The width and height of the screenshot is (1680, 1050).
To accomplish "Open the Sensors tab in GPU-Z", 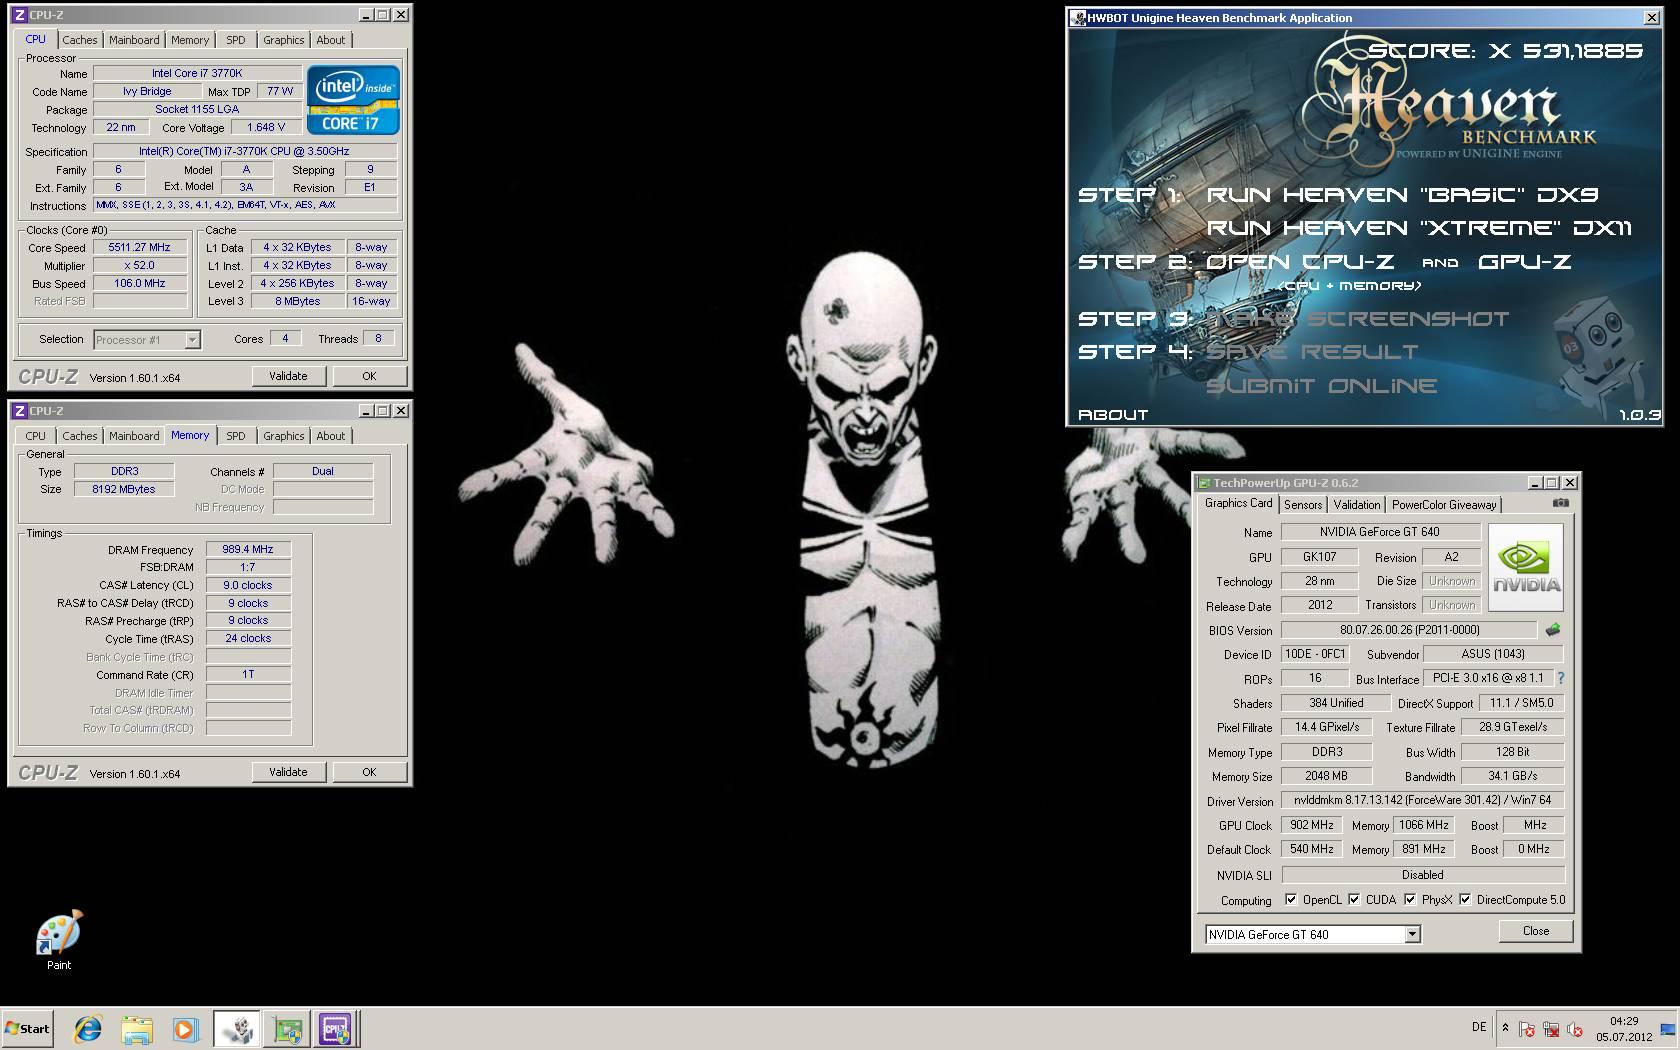I will point(1303,505).
